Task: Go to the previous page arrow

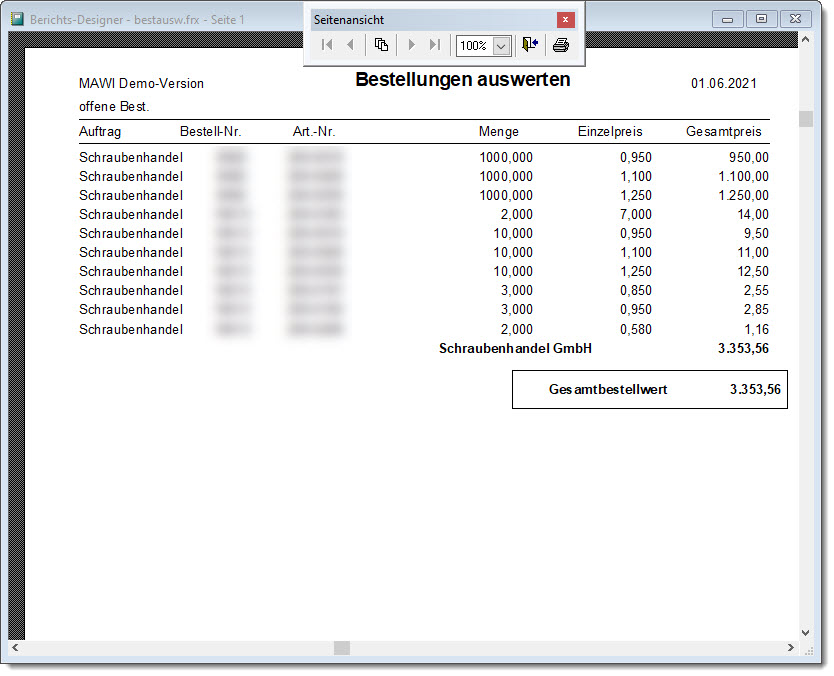Action: tap(350, 45)
